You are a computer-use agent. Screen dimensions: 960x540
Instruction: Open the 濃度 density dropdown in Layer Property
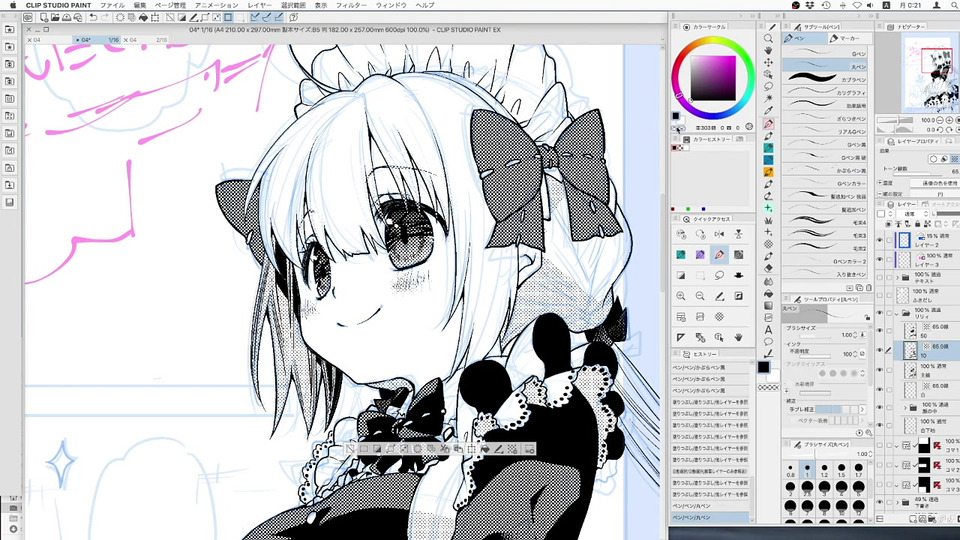point(934,183)
